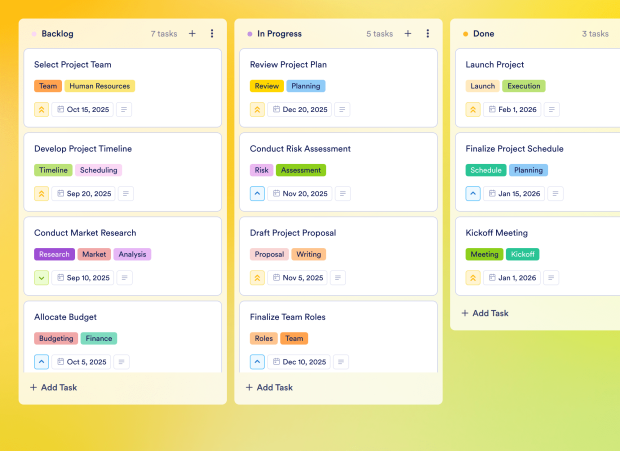This screenshot has width=620, height=451.
Task: Open description icon on Select Project Team card
Action: tap(125, 109)
